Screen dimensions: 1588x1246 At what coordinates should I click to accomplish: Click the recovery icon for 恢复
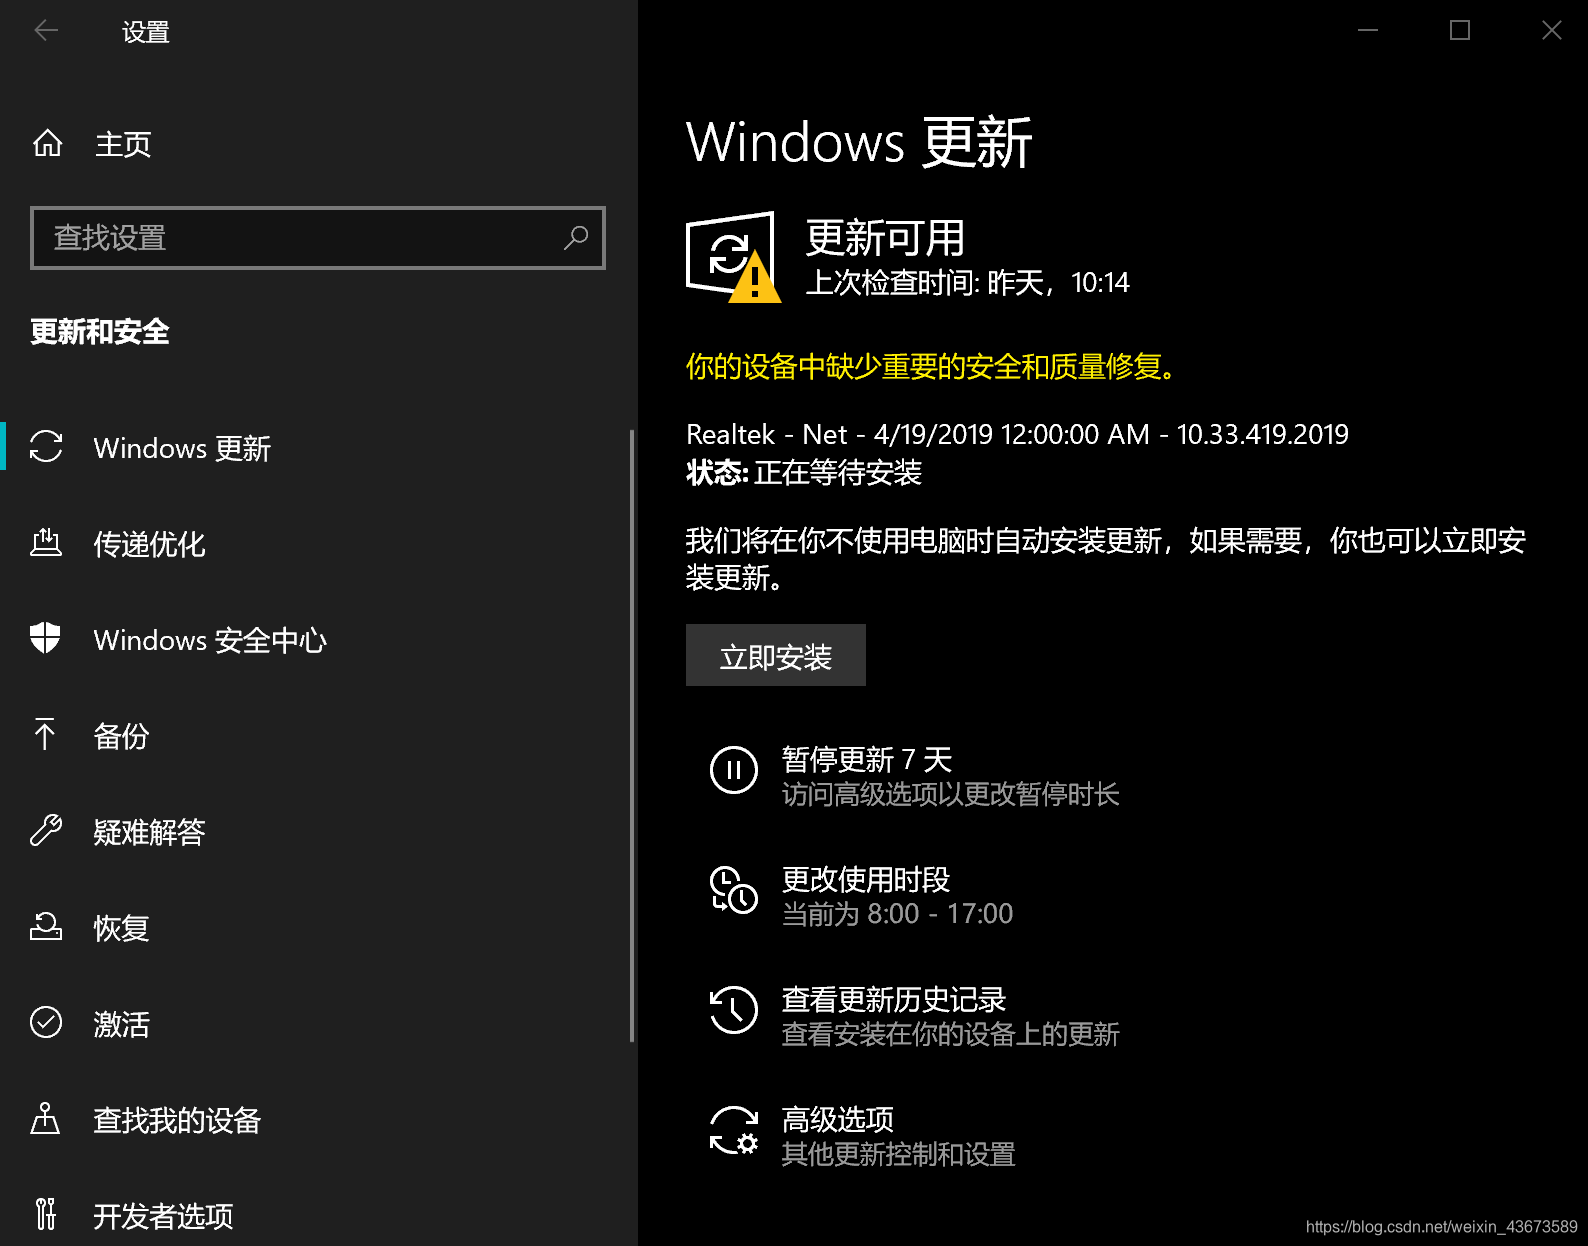pyautogui.click(x=46, y=927)
